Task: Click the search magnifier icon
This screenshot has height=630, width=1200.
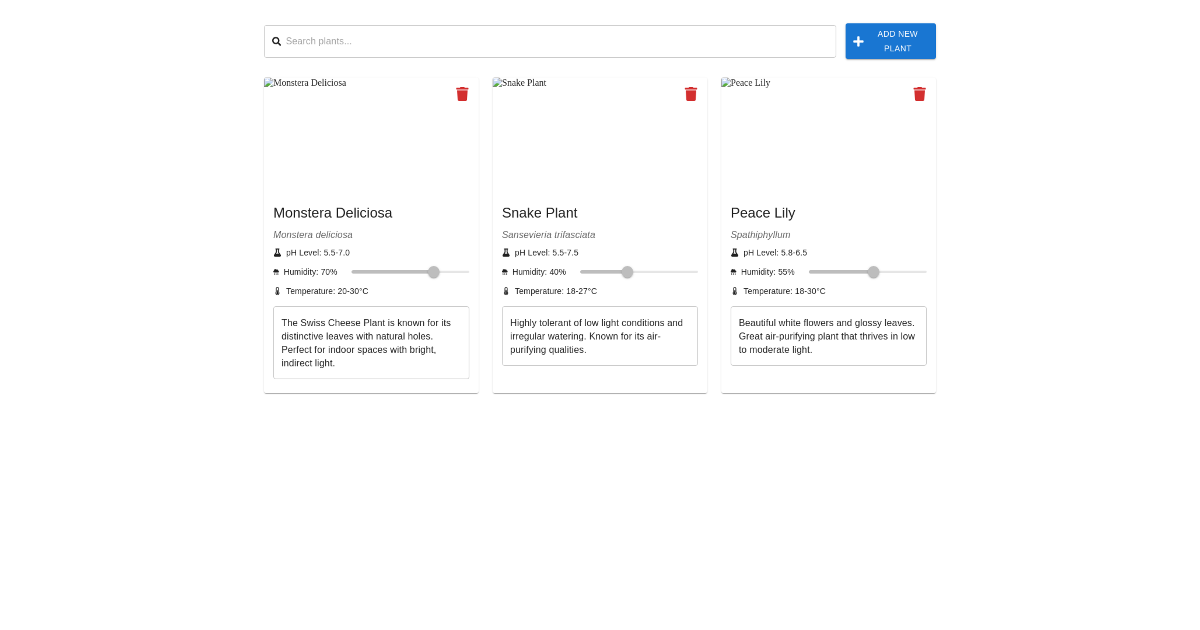Action: click(x=277, y=41)
